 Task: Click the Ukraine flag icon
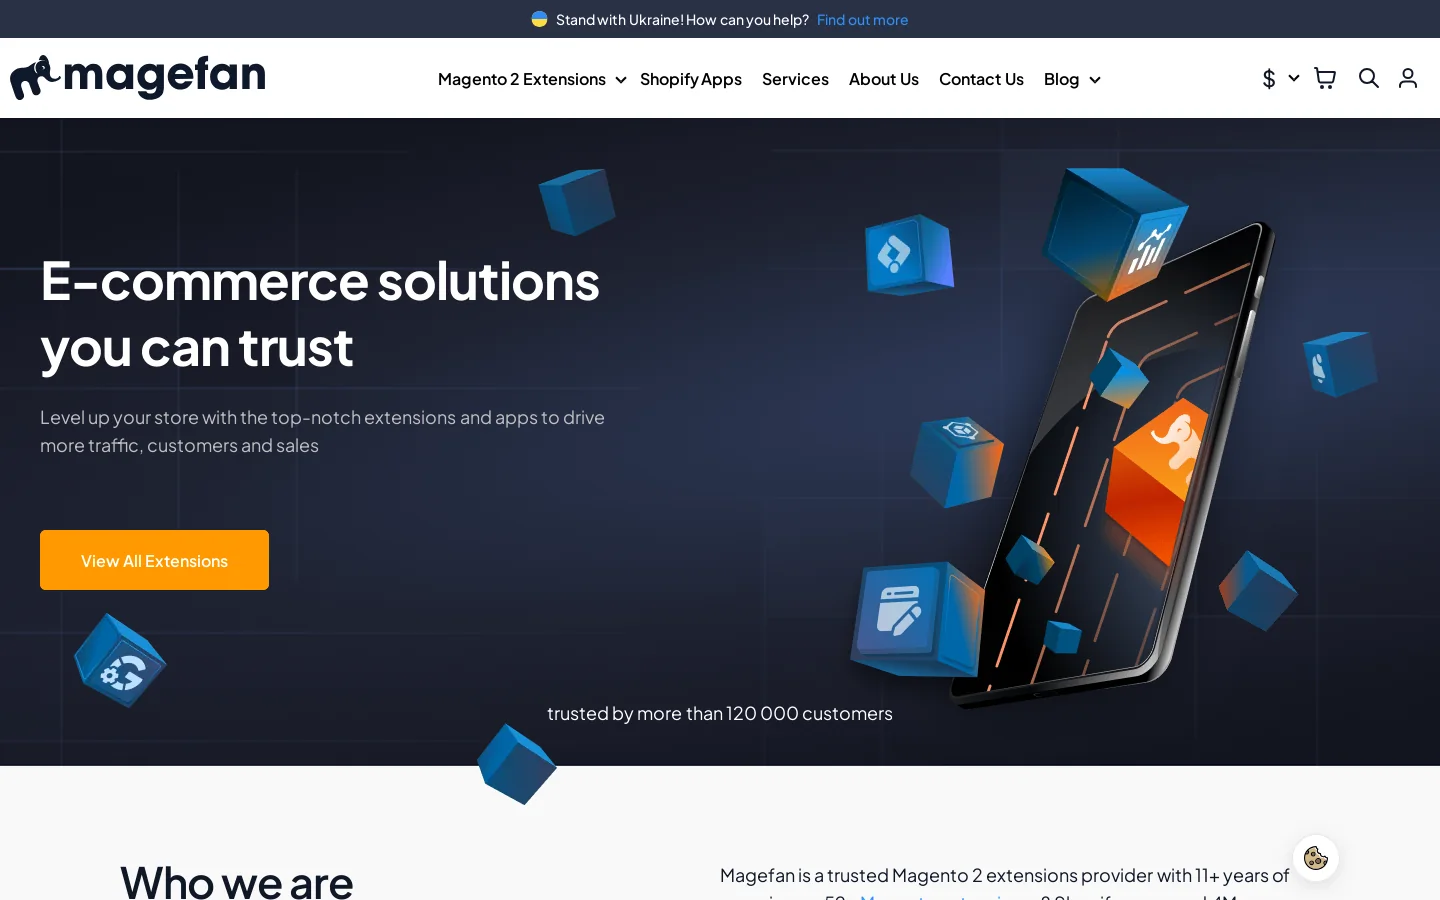[540, 19]
